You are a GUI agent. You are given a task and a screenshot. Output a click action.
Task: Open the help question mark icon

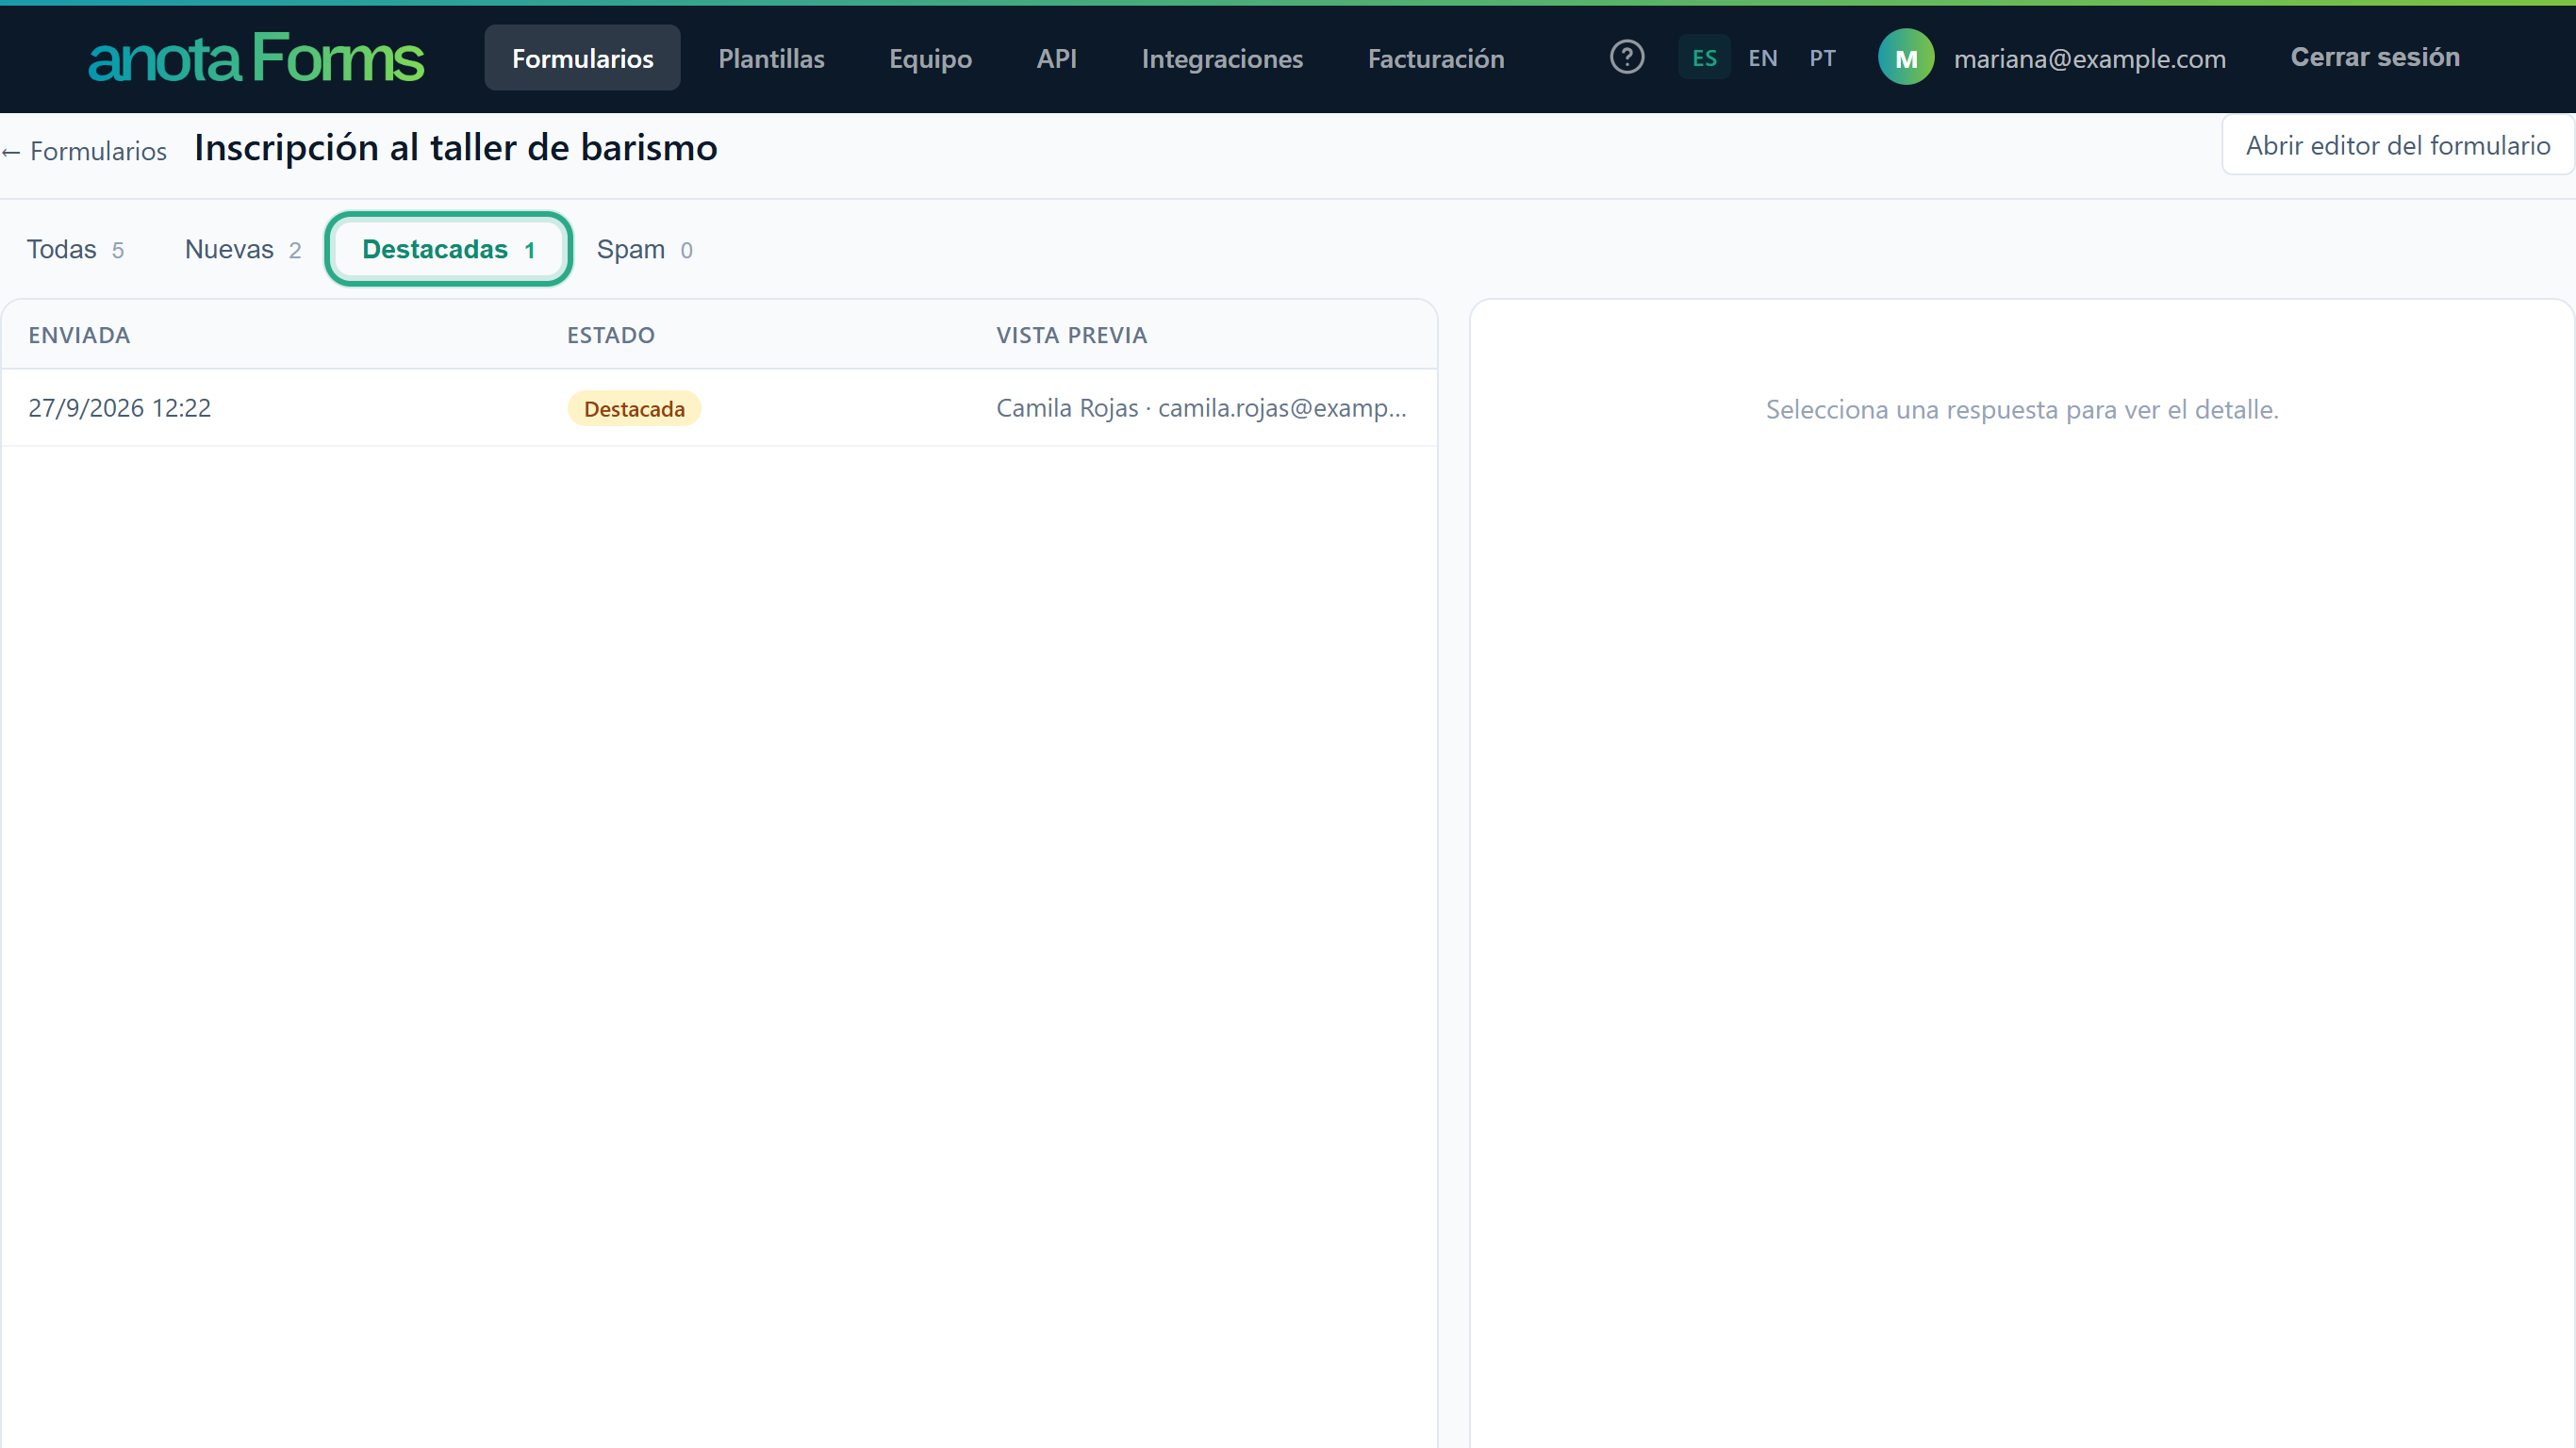(x=1627, y=57)
